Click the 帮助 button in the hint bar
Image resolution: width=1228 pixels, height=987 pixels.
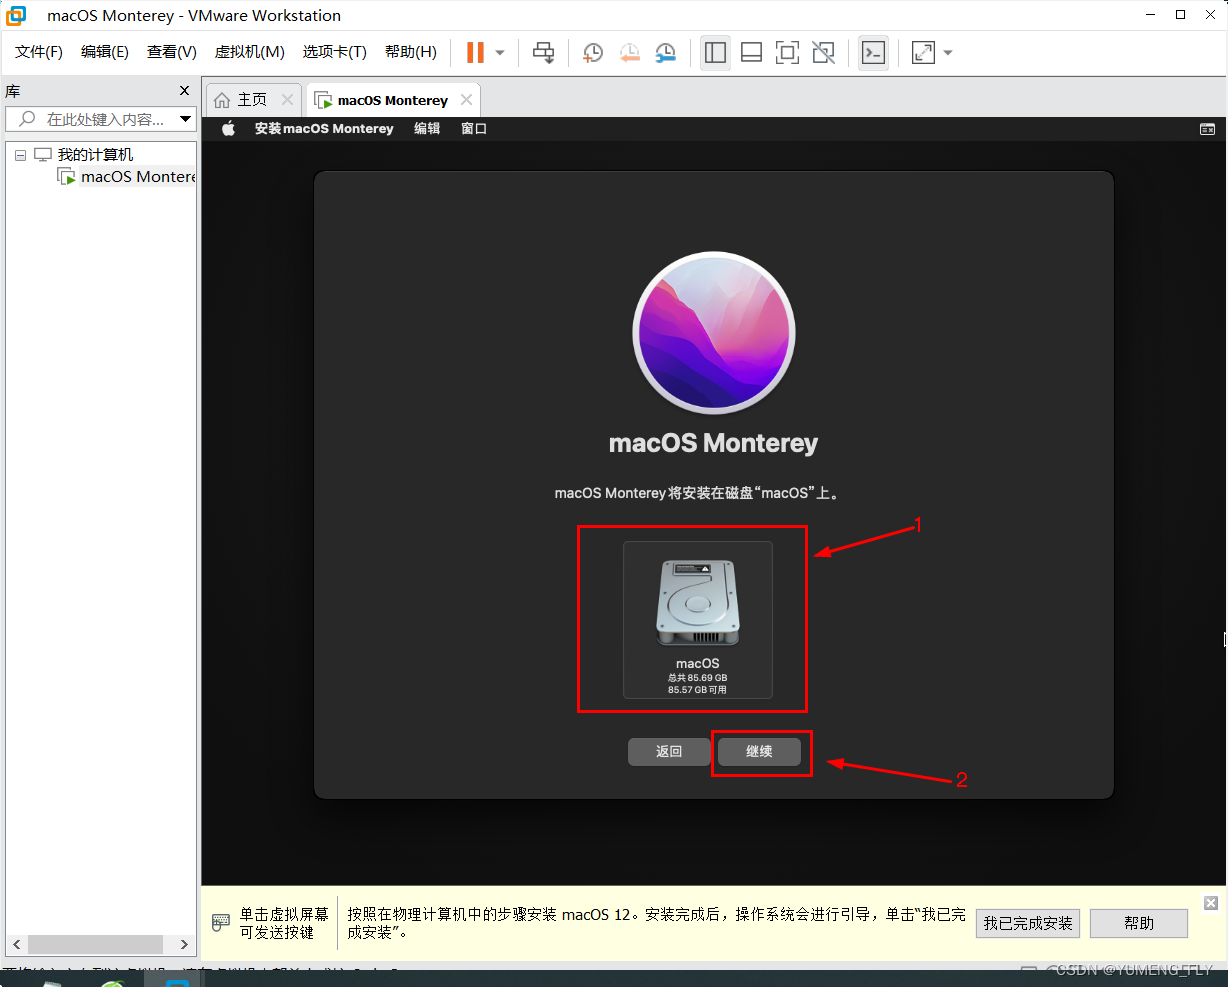[x=1139, y=923]
